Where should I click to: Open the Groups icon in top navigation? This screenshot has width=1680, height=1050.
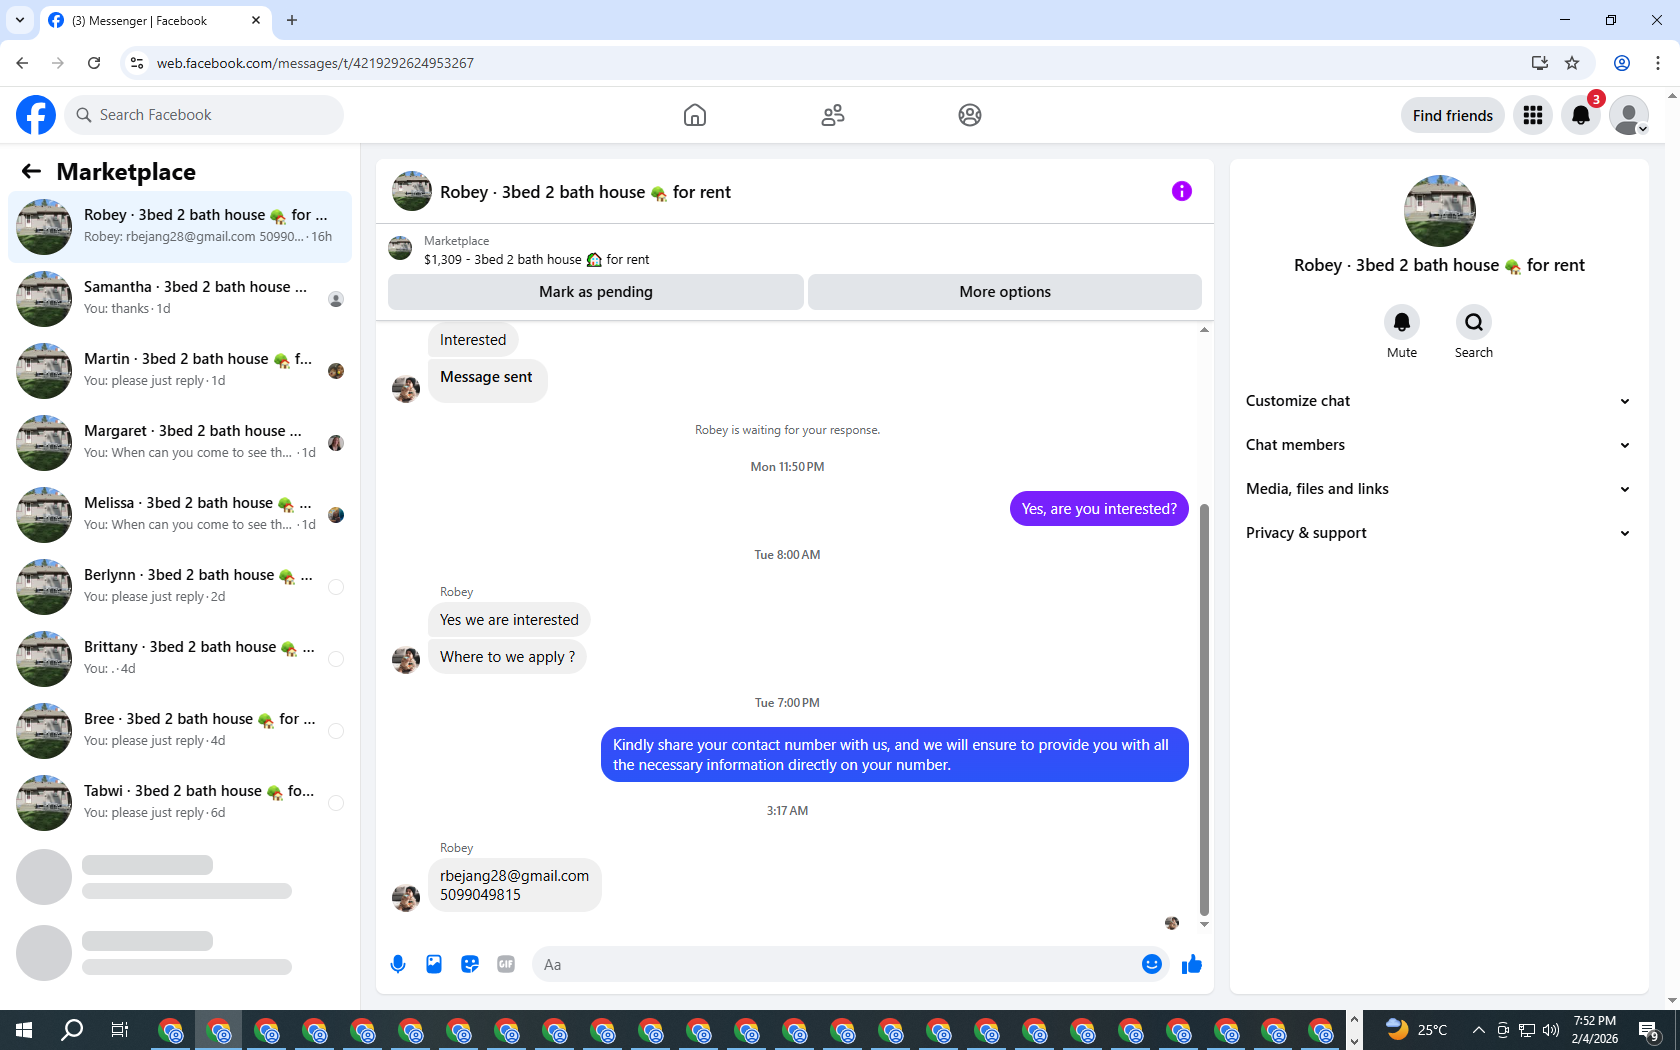[970, 115]
